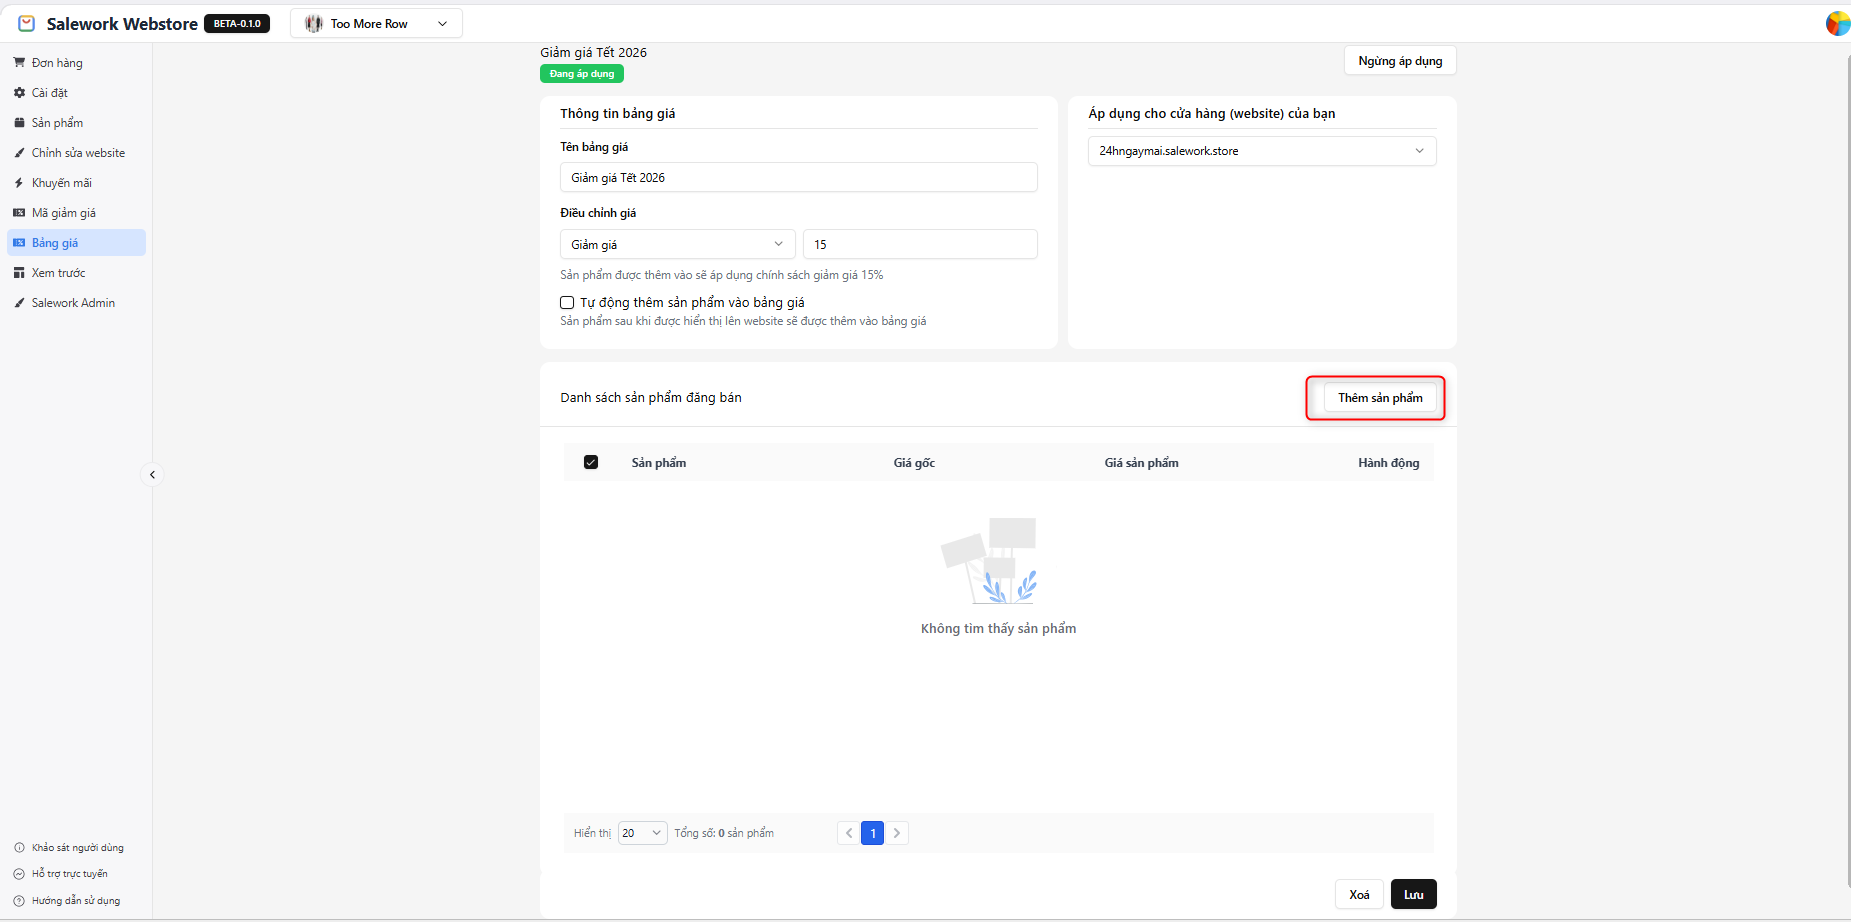Enable Tự động thêm sản phẩm checkbox
Viewport: 1851px width, 922px height.
(567, 302)
